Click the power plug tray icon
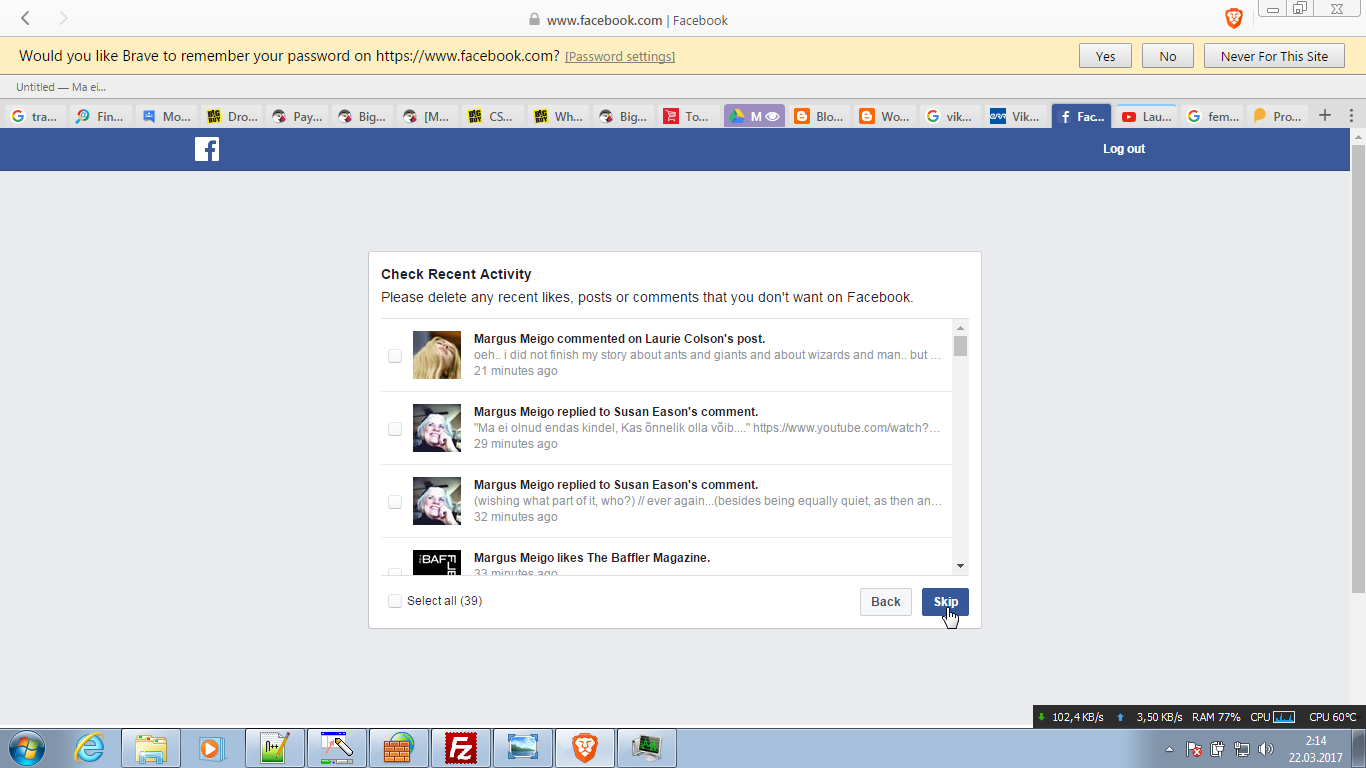The width and height of the screenshot is (1366, 768). tap(1218, 749)
